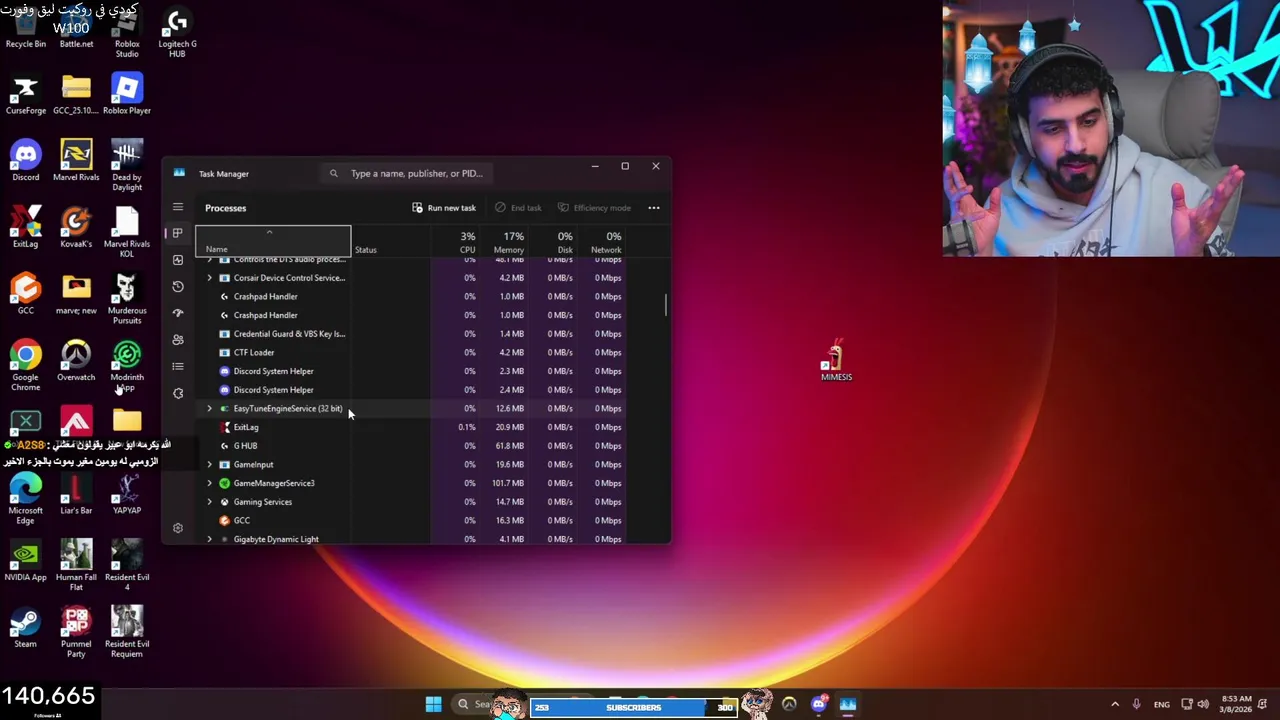Open the Performance page in Task Manager

click(x=178, y=260)
